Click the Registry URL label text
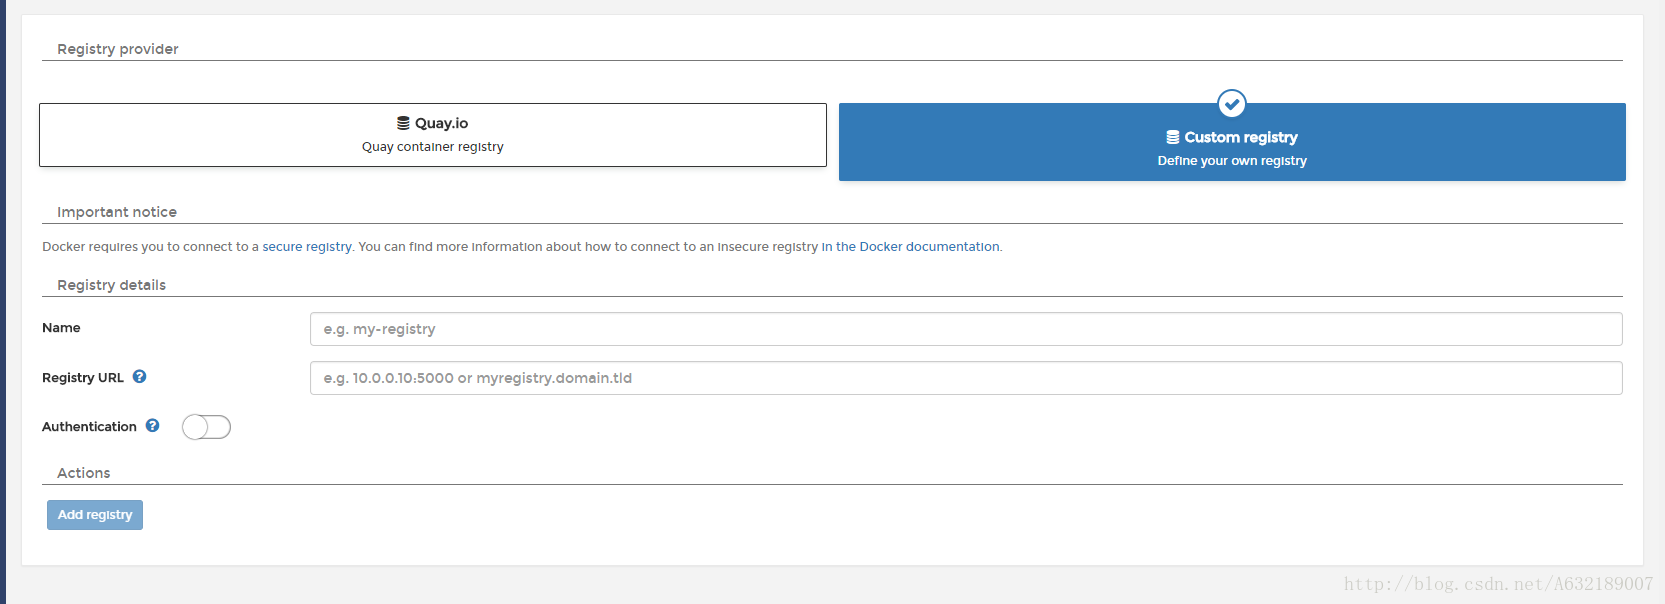Viewport: 1665px width, 604px height. [83, 378]
